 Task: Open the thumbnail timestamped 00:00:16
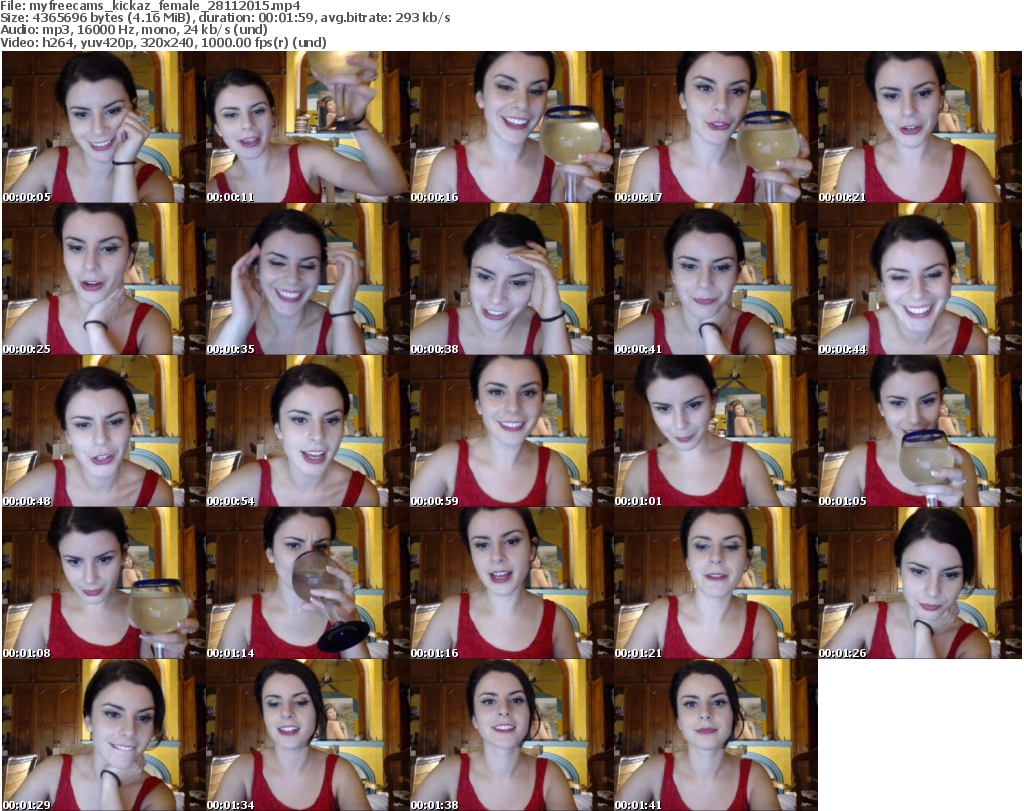[x=511, y=127]
